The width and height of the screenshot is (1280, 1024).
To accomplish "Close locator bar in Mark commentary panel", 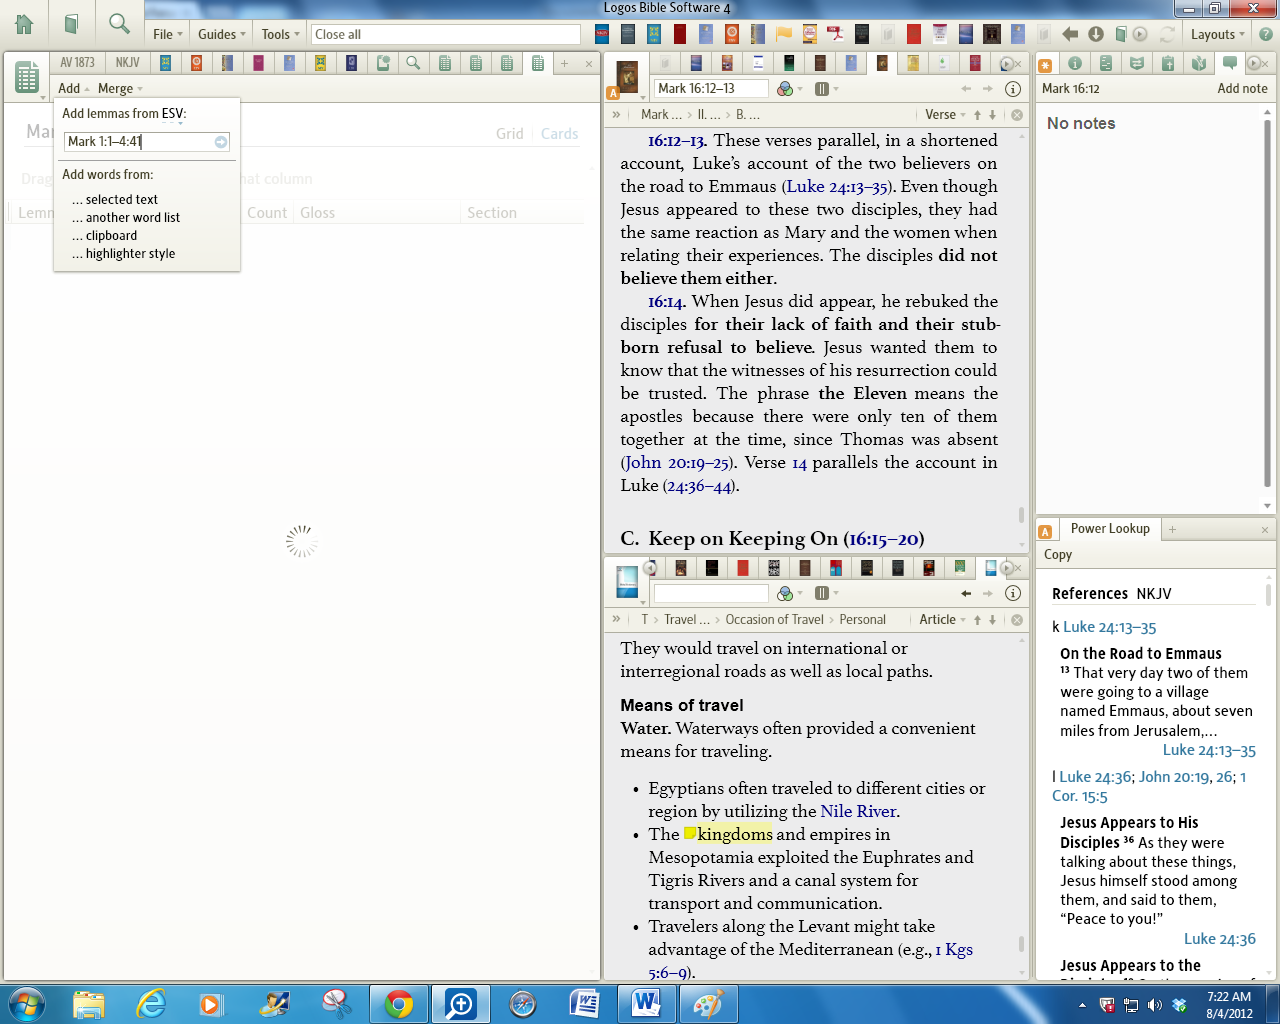I will [x=1017, y=115].
